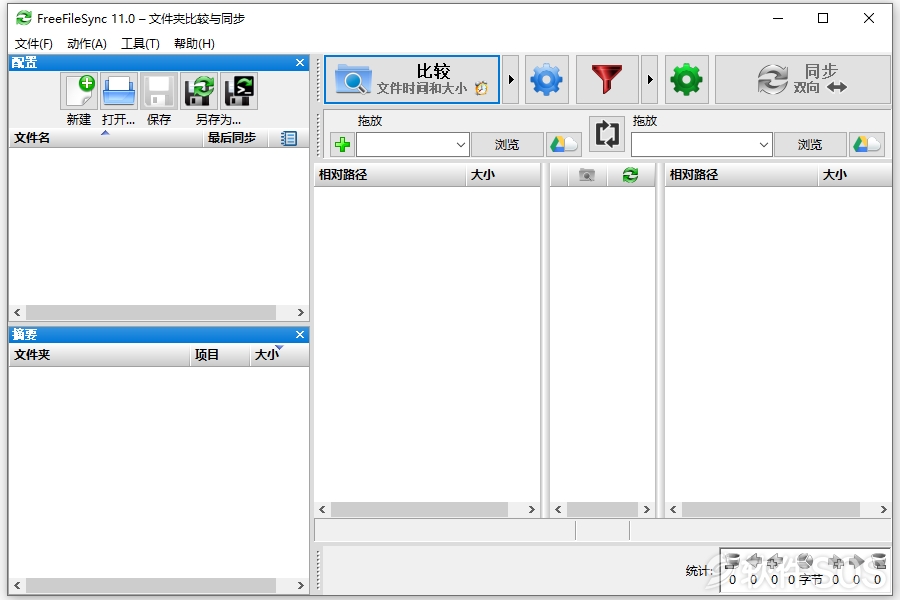Expand the arrow right of the 比较 button
This screenshot has height=600, width=900.
(511, 80)
